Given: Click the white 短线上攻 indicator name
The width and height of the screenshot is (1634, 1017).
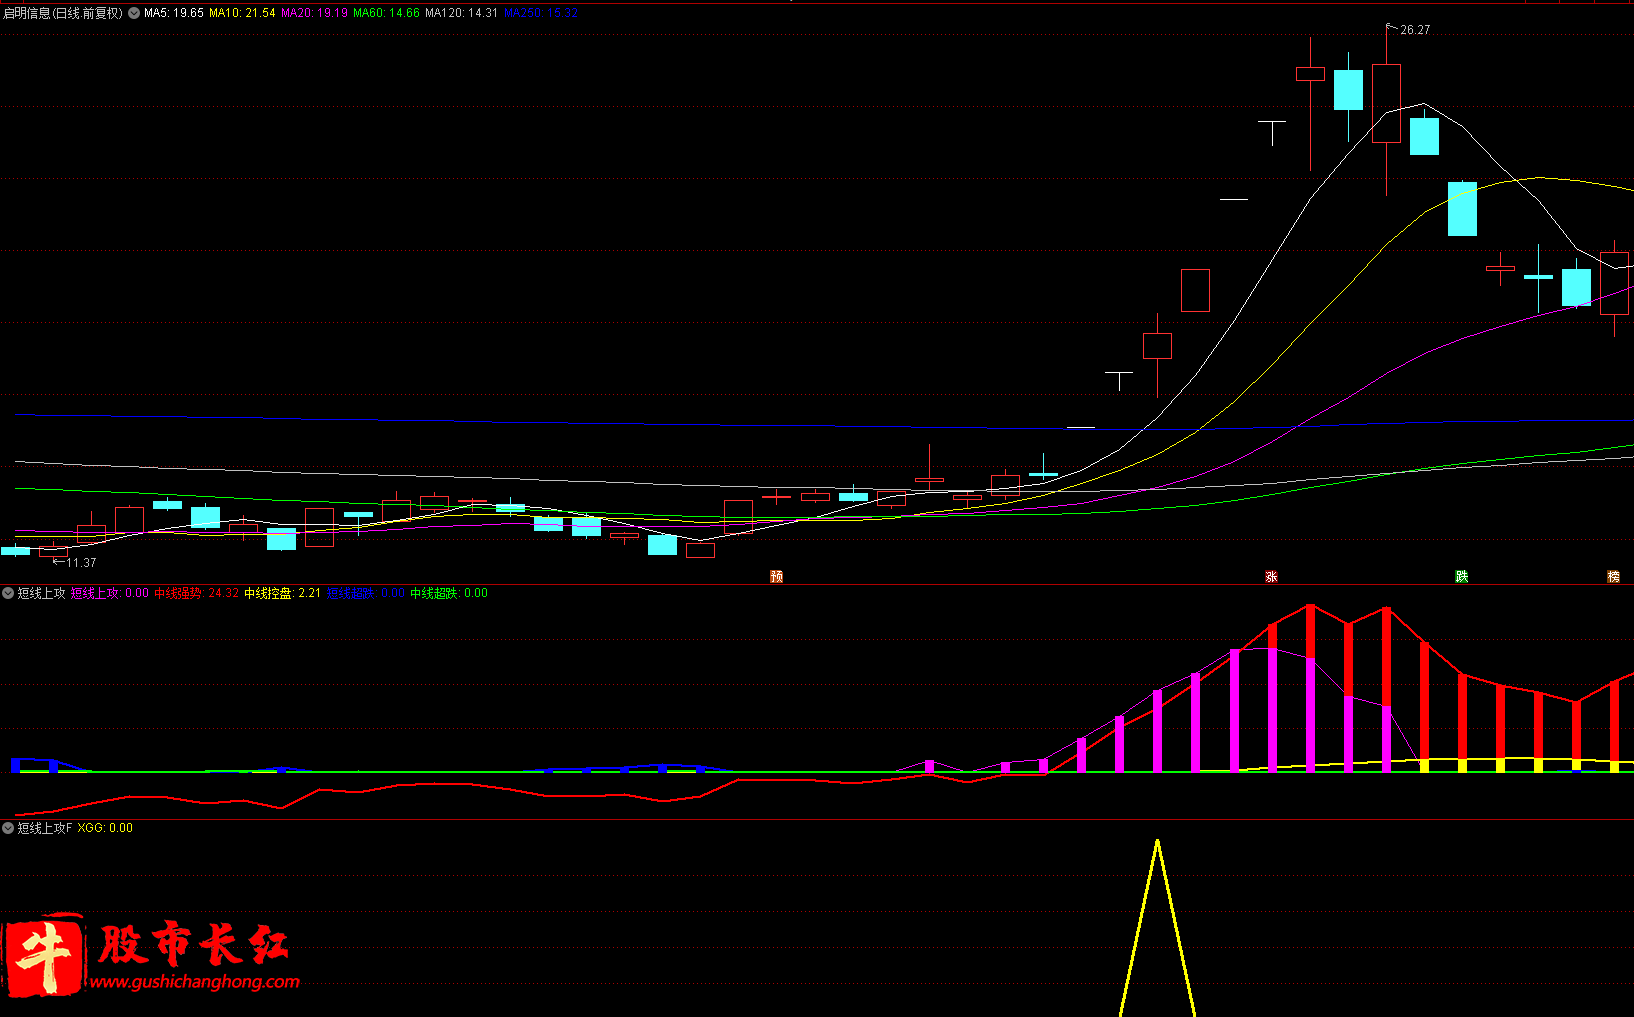Looking at the screenshot, I should tap(41, 593).
